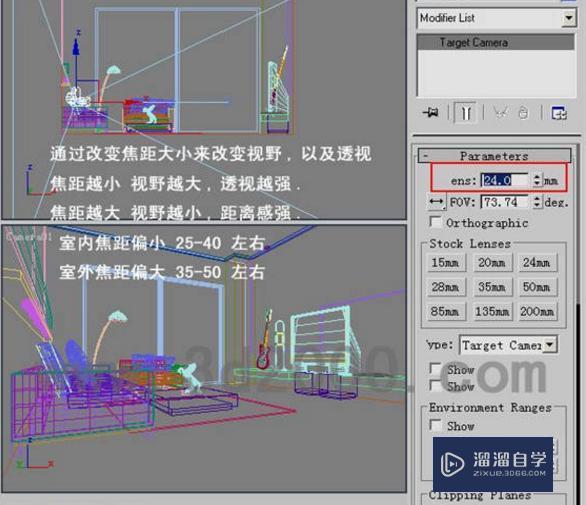Click FOV direction arrow flyout
This screenshot has height=505, width=586.
436,202
